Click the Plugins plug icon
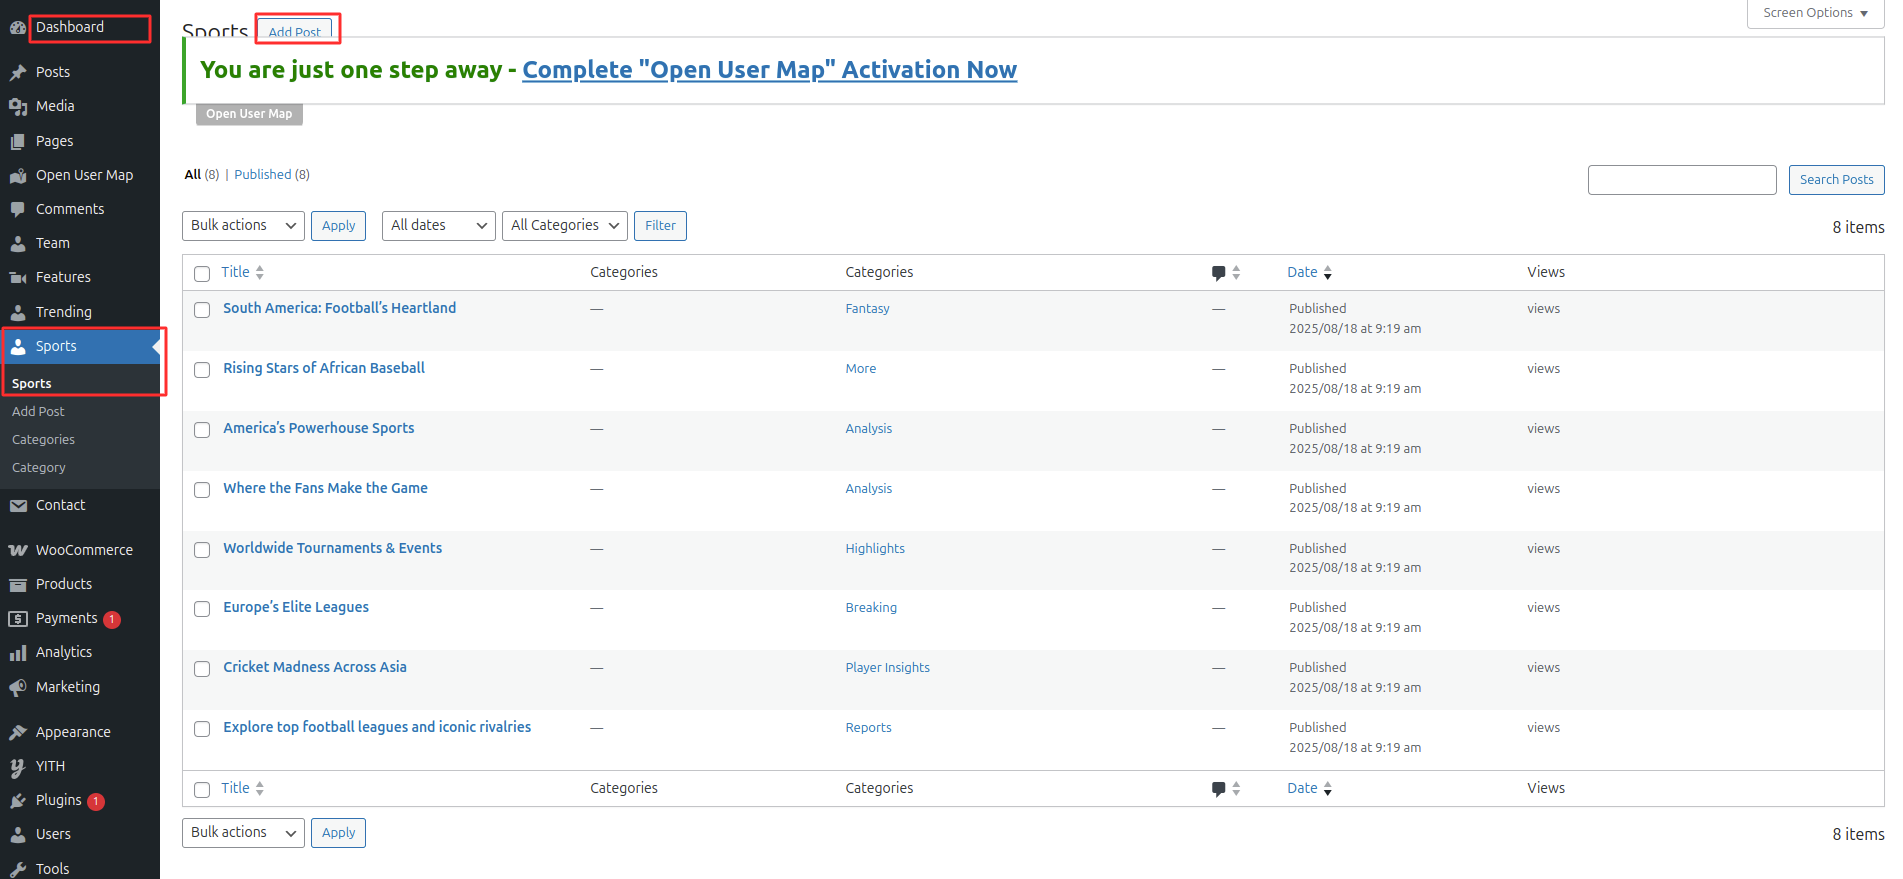Viewport: 1903px width, 879px height. click(18, 801)
